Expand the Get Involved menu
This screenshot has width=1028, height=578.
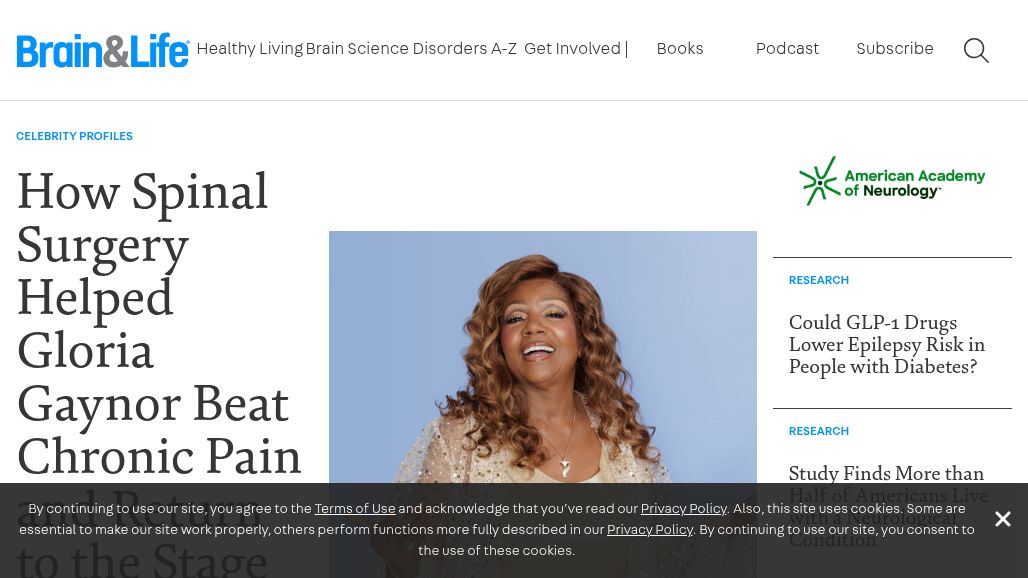pos(572,48)
